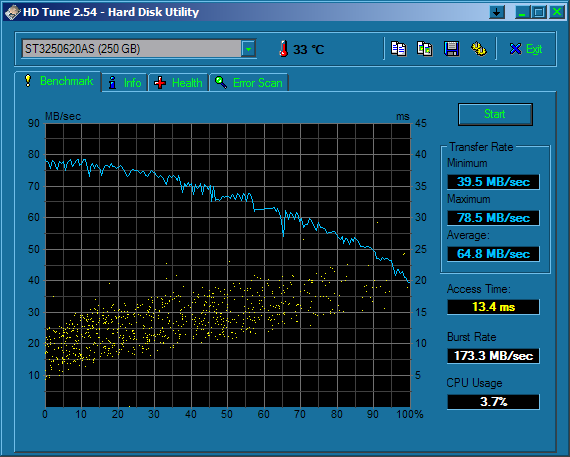
Task: Click the copy screenshot to clipboard icon
Action: pos(425,49)
